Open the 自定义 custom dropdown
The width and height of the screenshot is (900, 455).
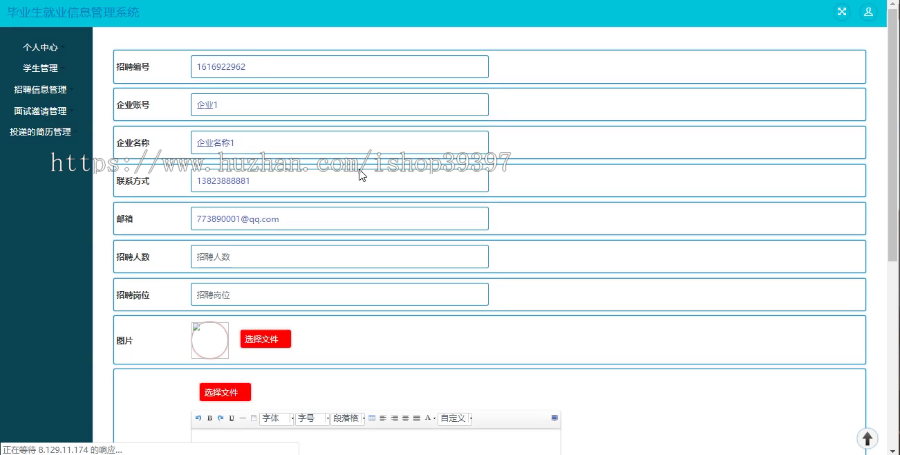point(455,418)
